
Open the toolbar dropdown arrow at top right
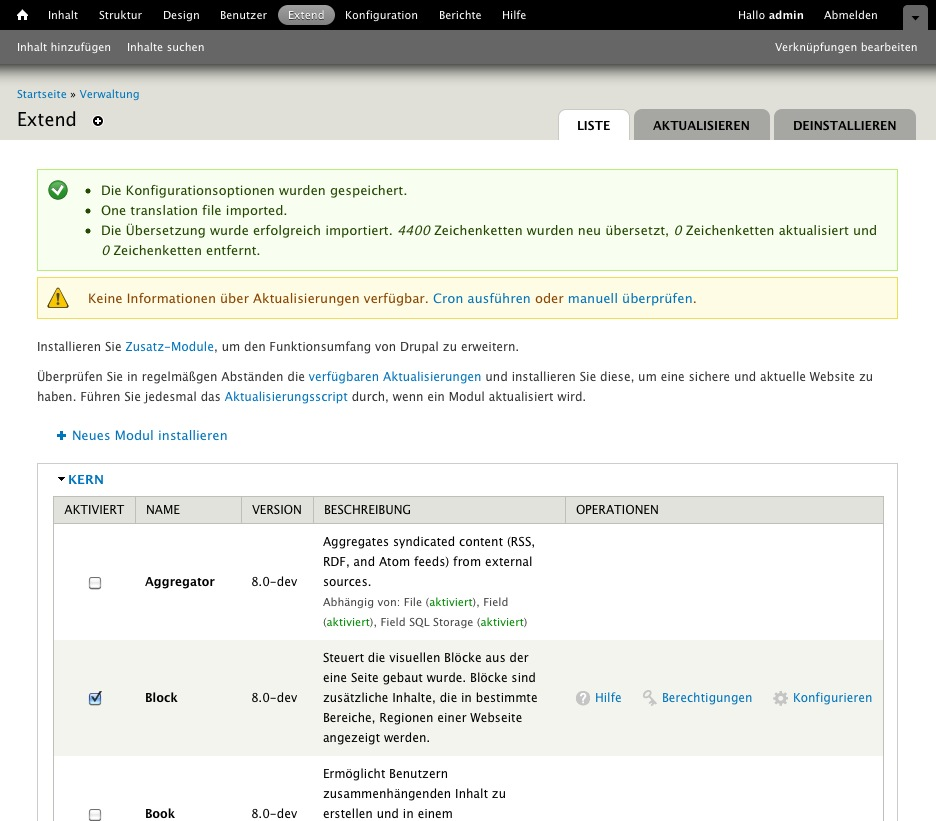click(915, 18)
